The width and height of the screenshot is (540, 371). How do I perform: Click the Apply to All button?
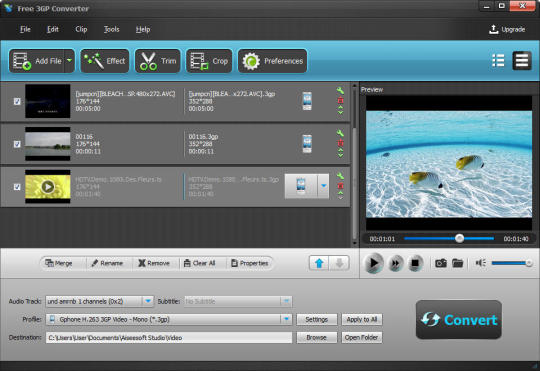pos(362,319)
